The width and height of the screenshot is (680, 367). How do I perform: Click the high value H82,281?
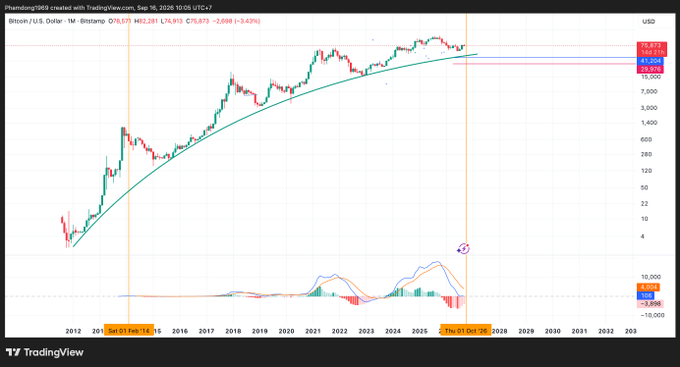[x=146, y=21]
